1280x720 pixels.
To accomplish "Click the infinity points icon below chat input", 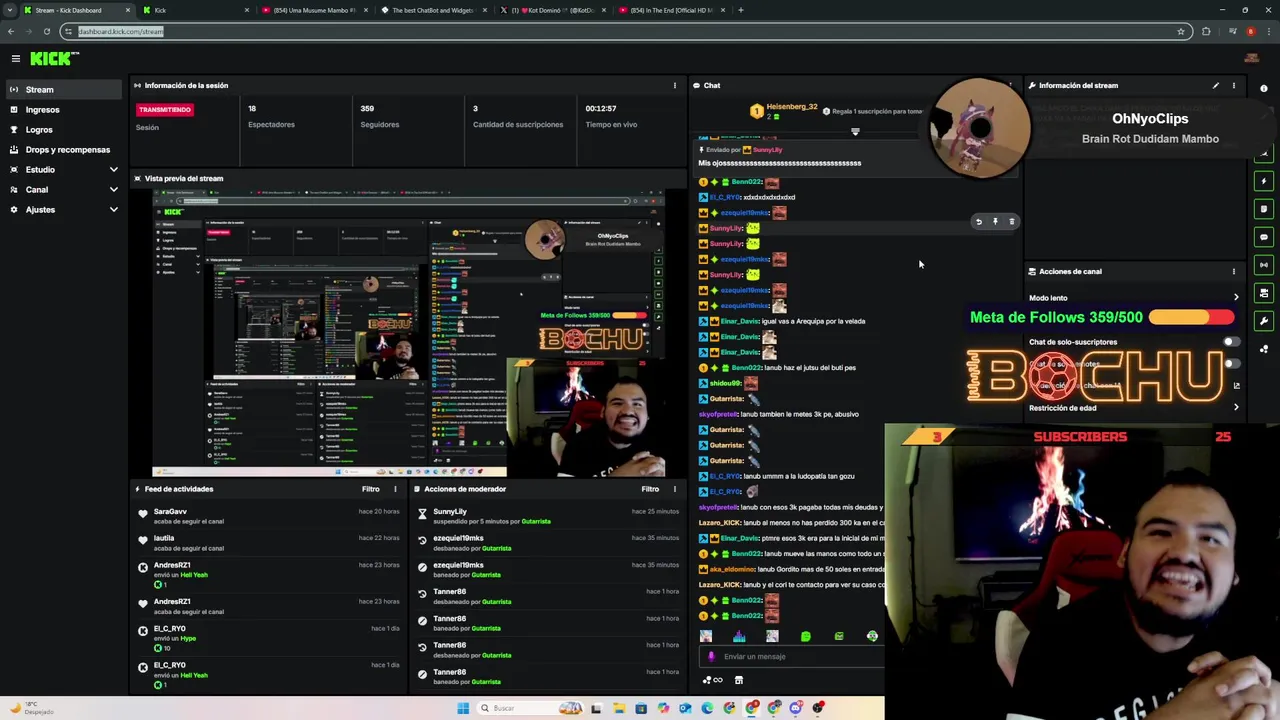I will [x=712, y=680].
